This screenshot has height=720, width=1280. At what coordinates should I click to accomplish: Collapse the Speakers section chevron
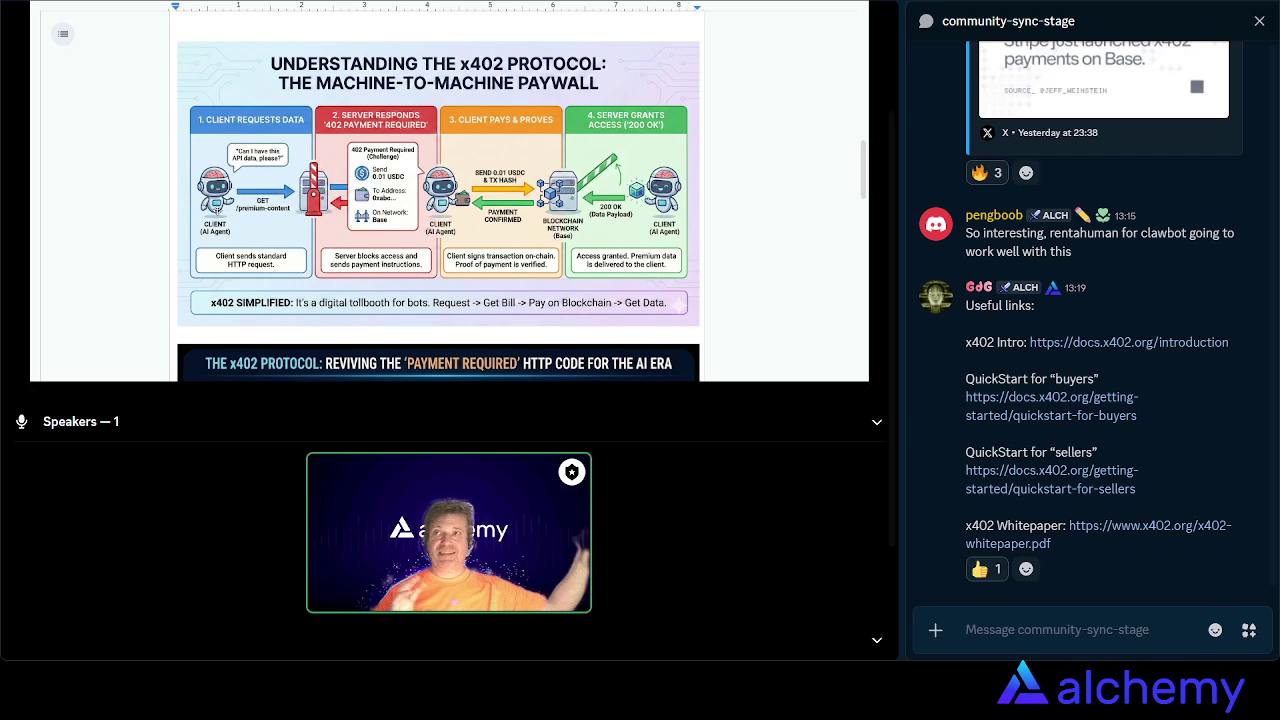point(877,422)
